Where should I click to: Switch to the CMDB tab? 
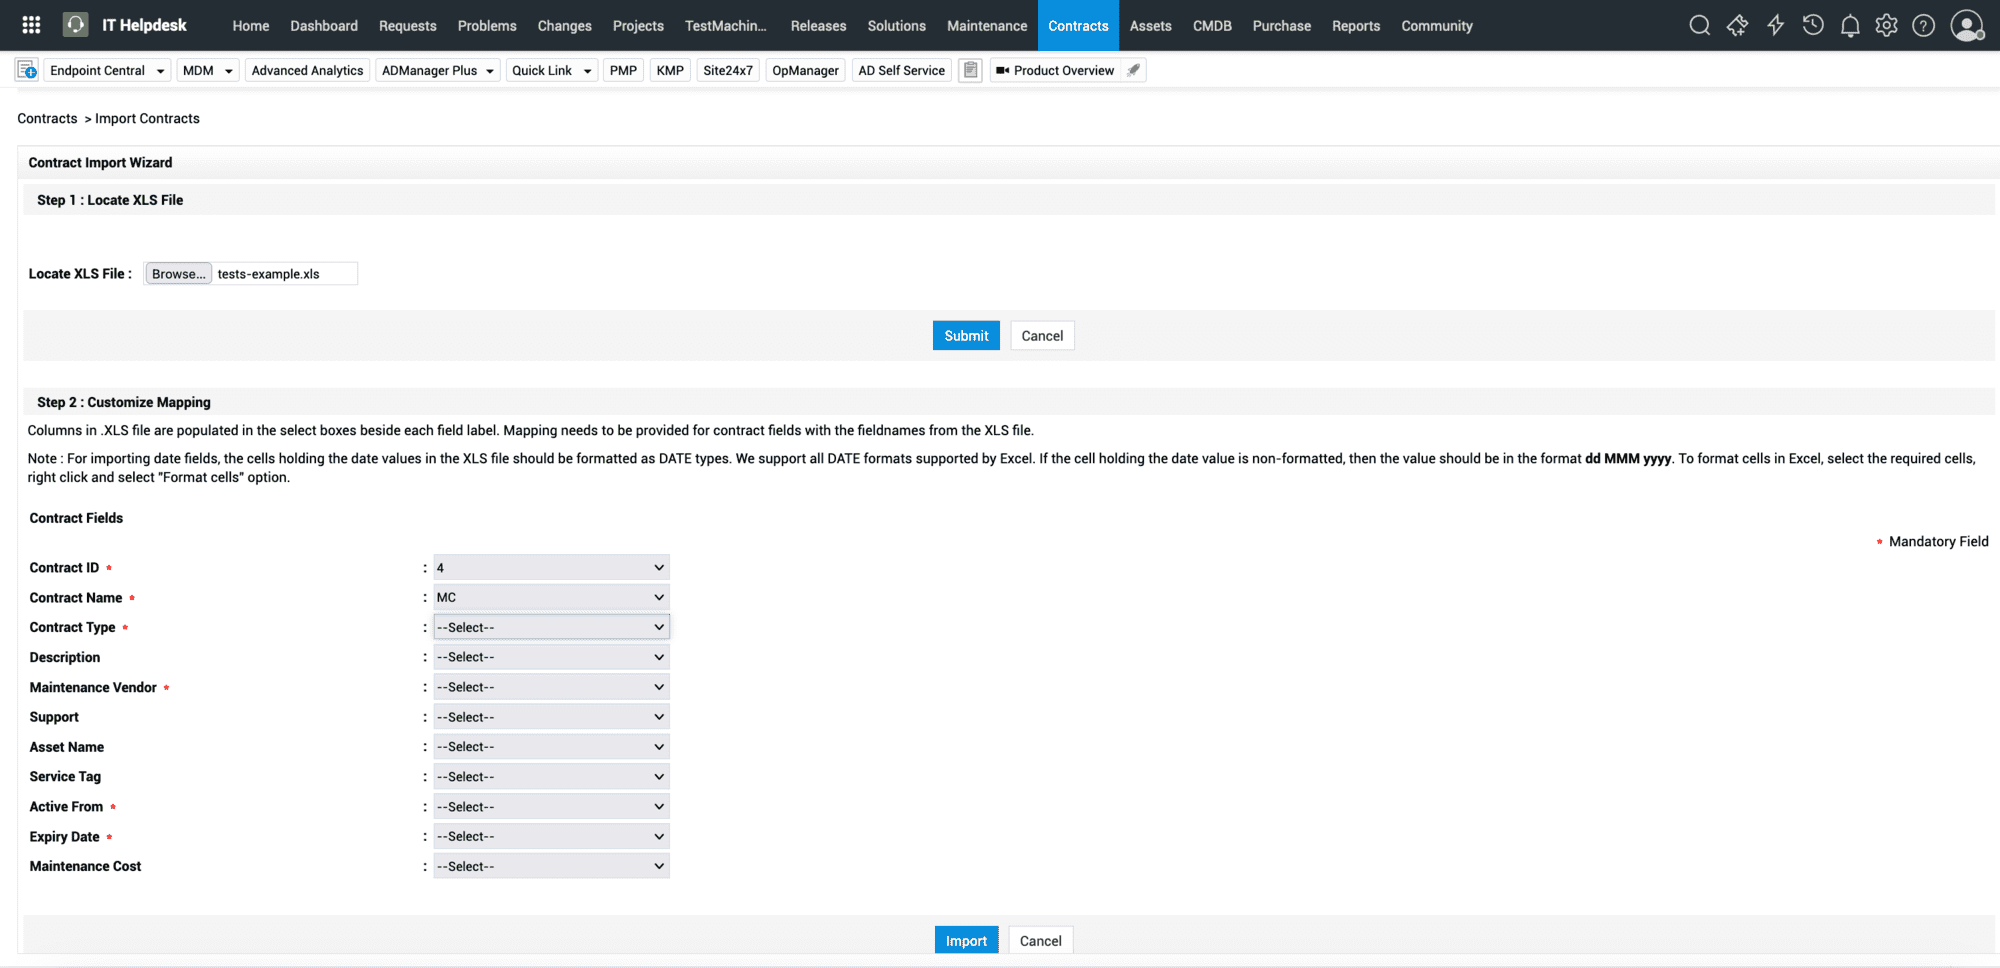tap(1212, 25)
